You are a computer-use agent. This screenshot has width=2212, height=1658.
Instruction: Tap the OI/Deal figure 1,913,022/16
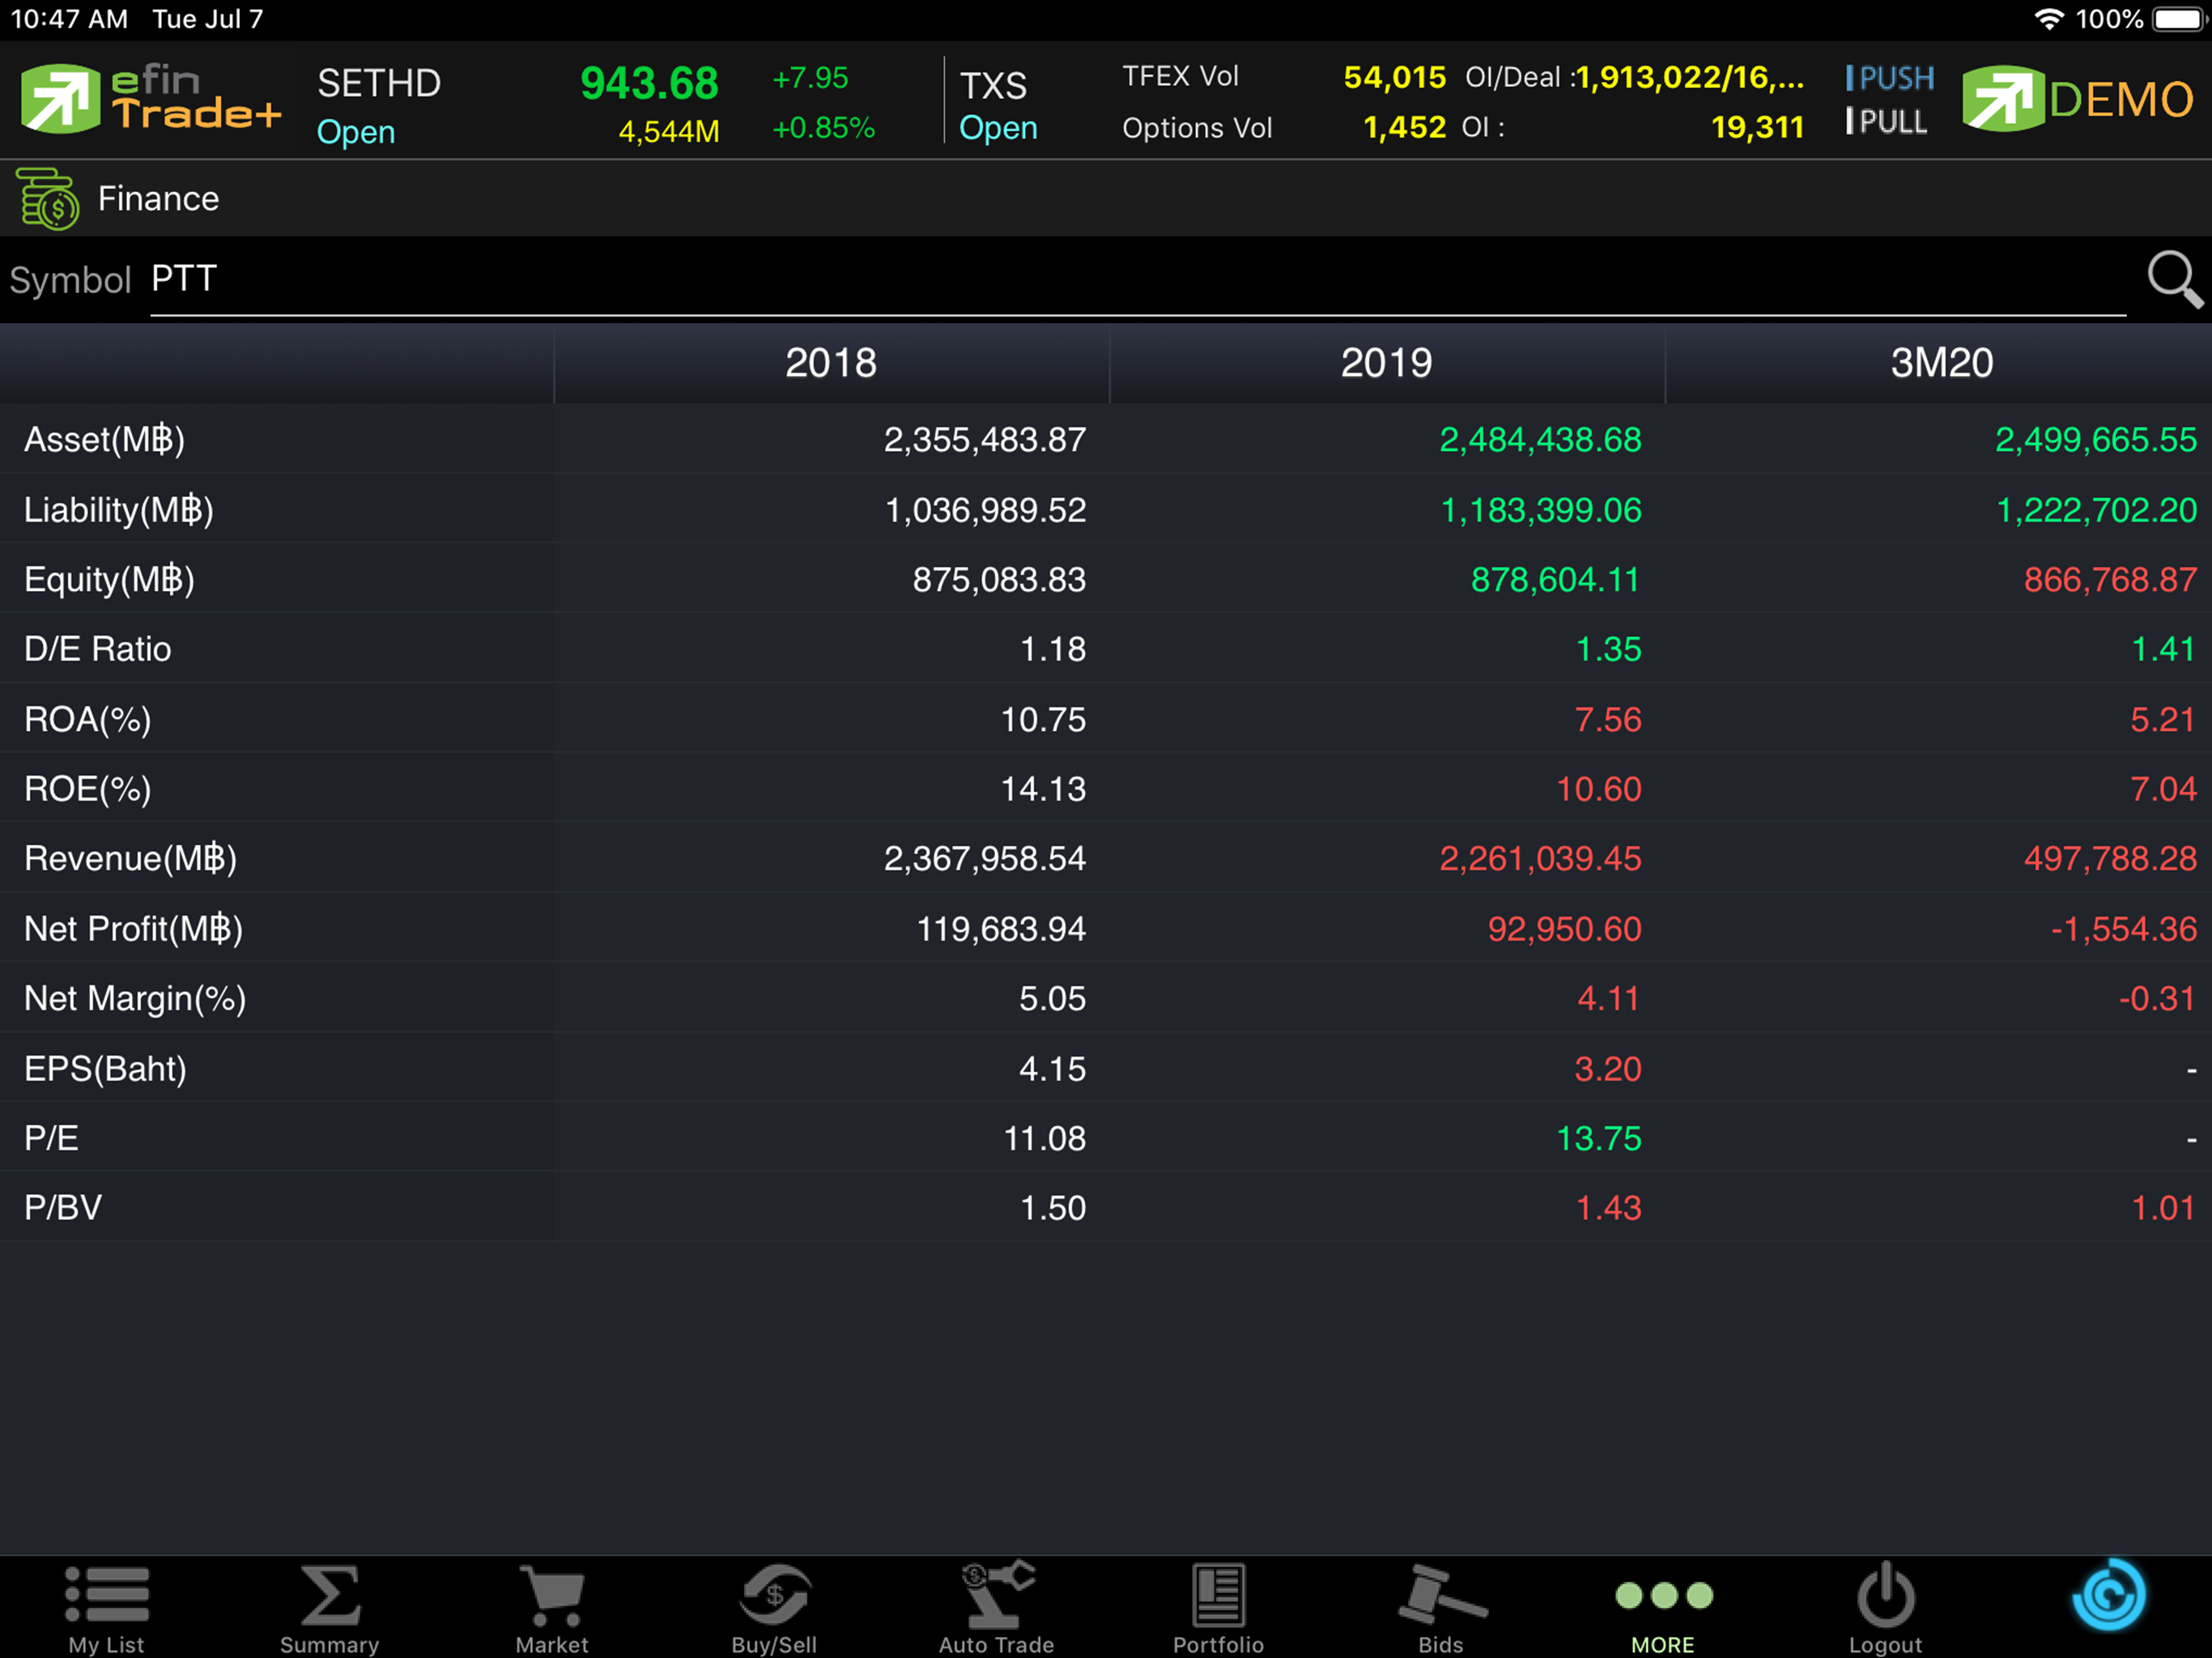[x=1690, y=77]
